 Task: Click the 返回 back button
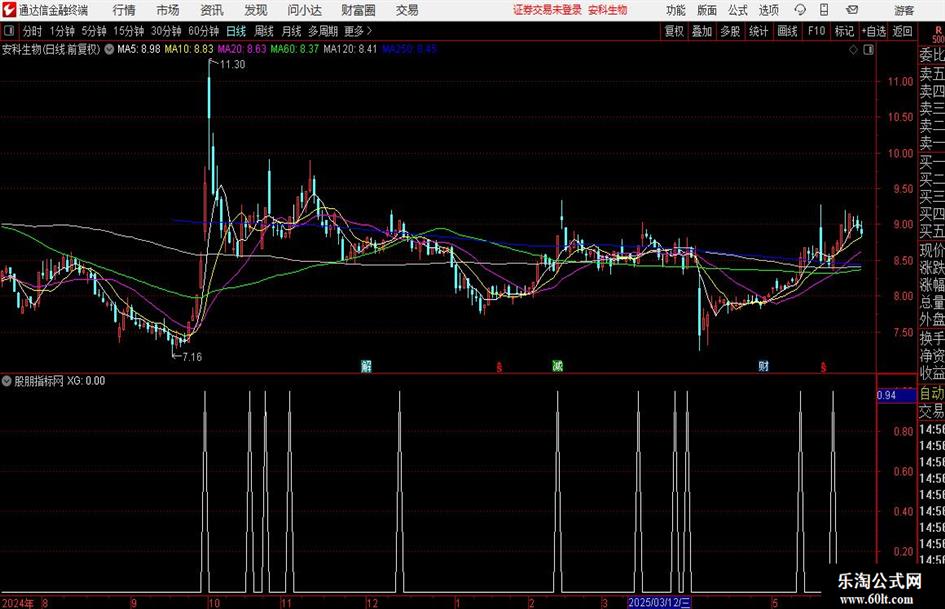pos(902,31)
